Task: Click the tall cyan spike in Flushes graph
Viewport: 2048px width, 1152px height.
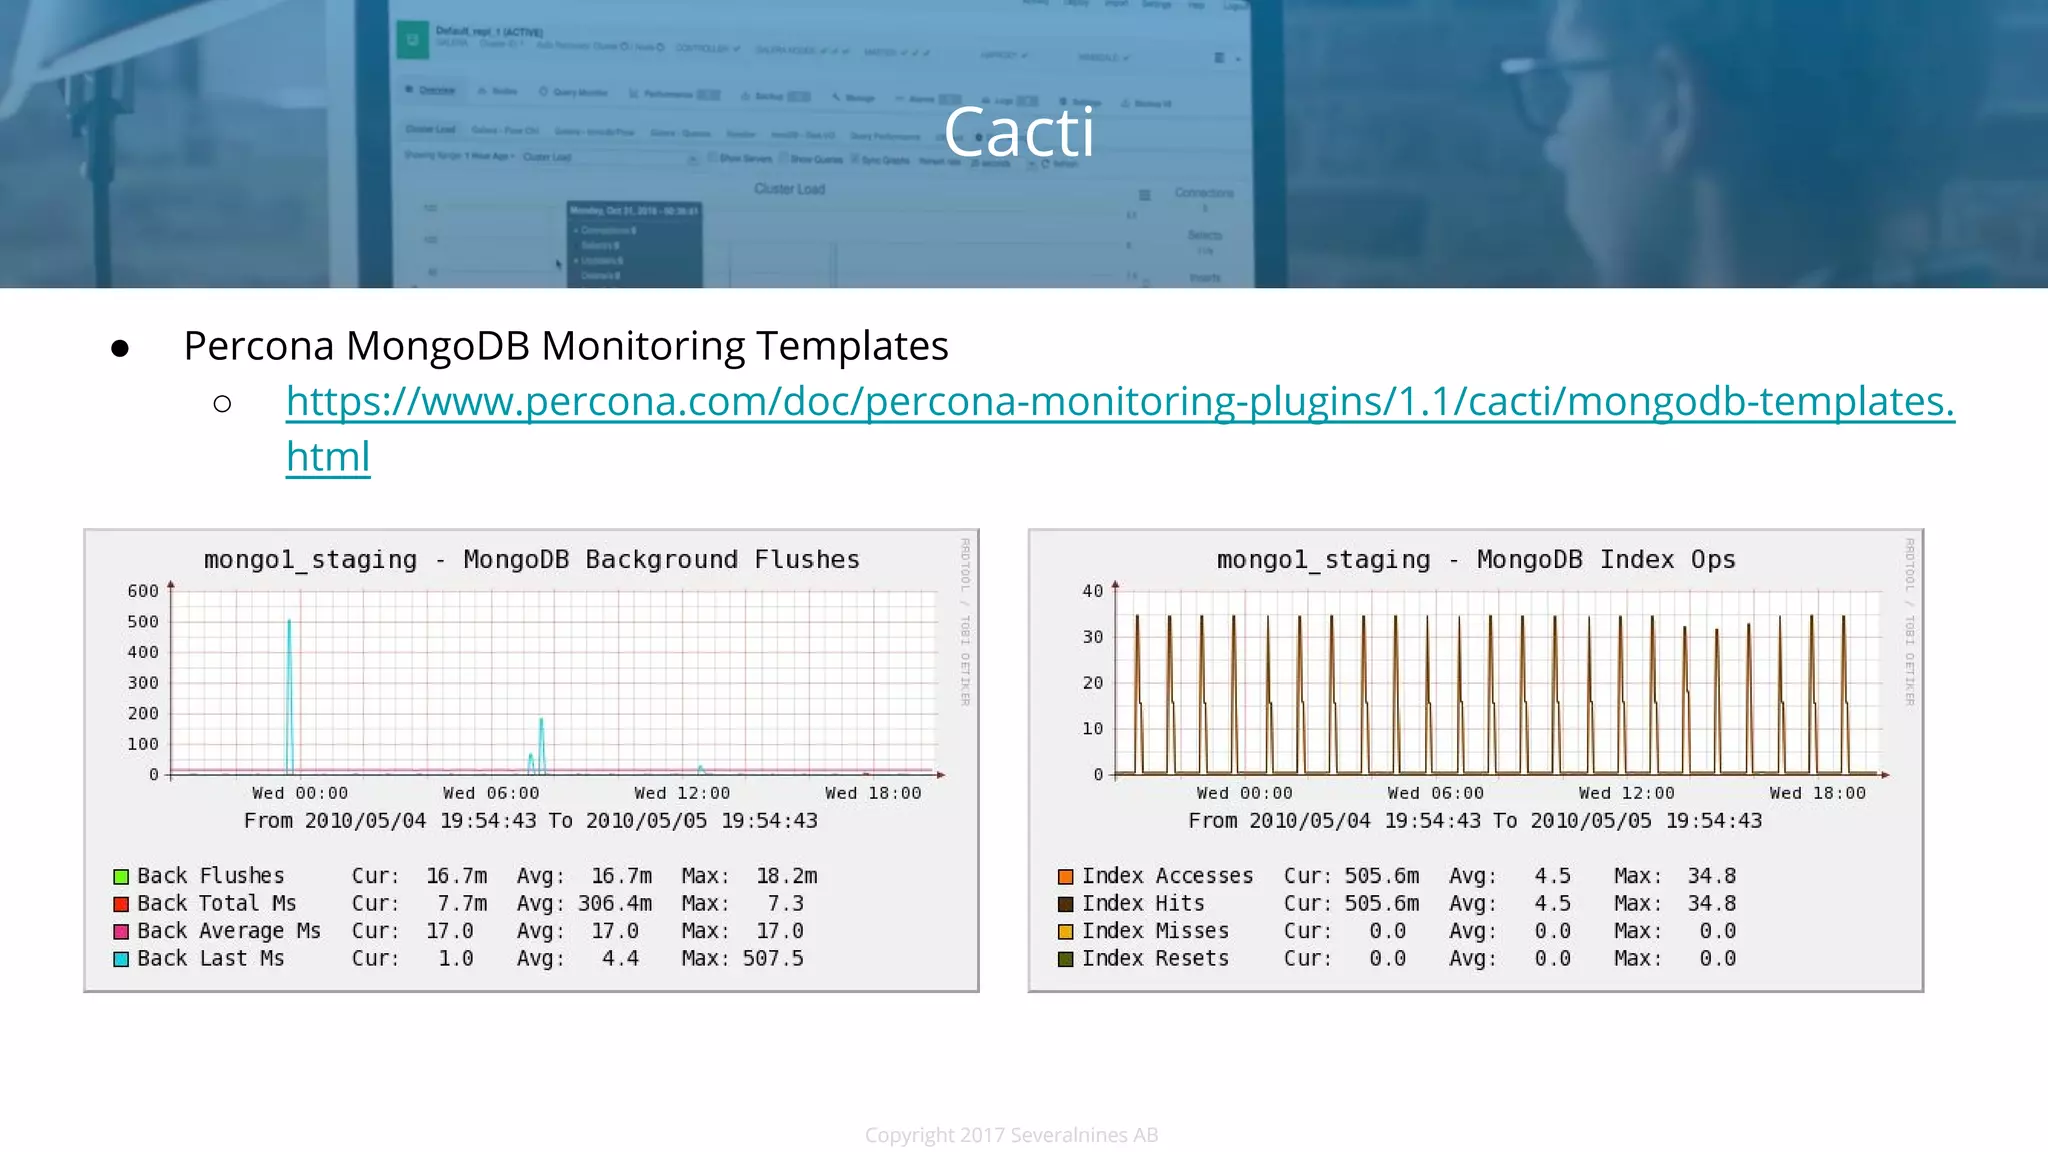Action: [289, 697]
